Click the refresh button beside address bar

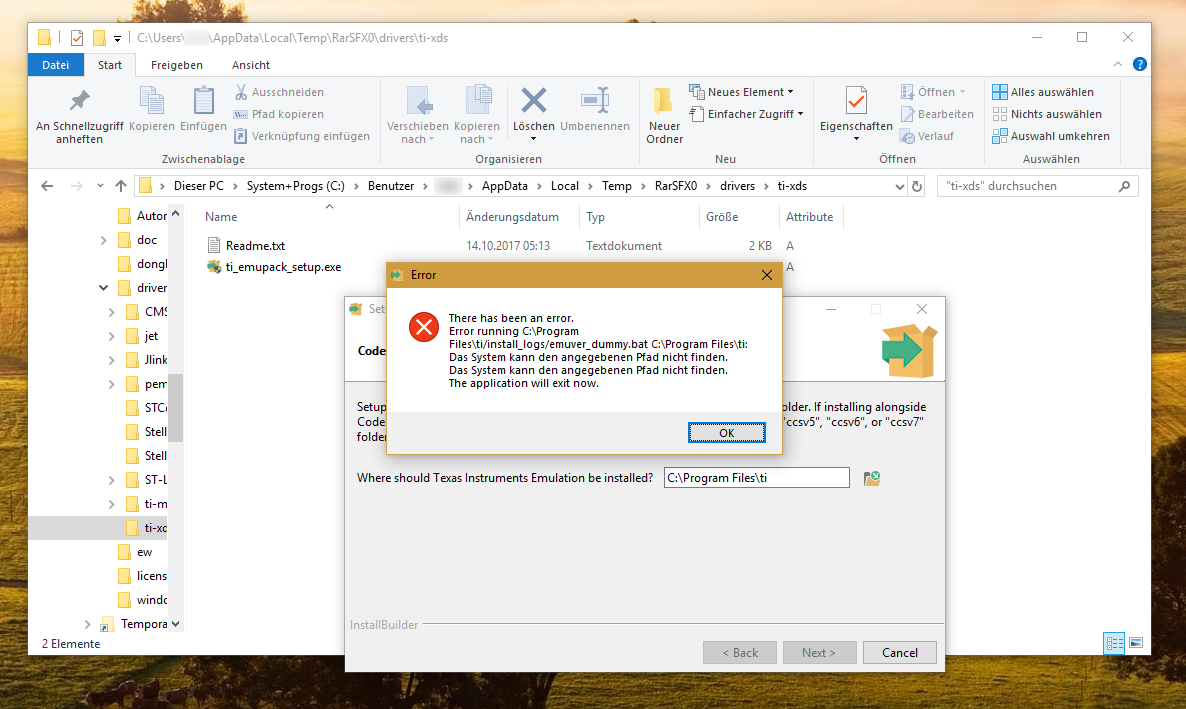[x=917, y=186]
